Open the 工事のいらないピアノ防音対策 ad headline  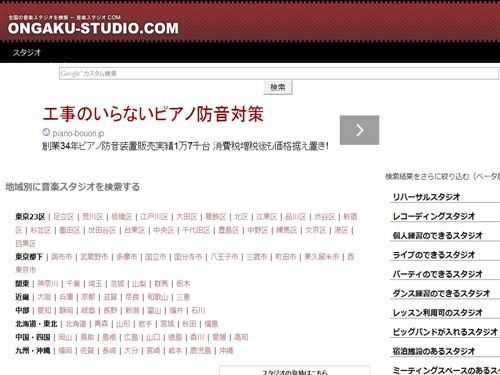coord(153,114)
